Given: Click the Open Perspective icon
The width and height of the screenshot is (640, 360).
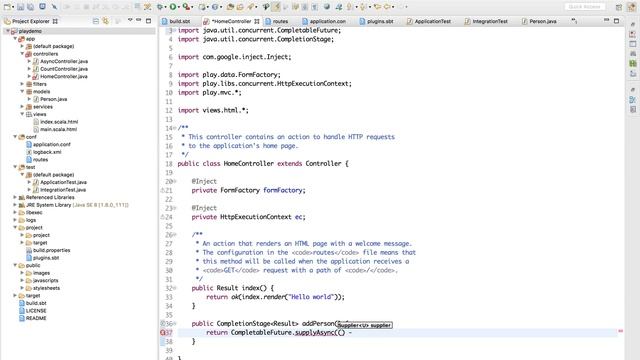Looking at the screenshot, I should click(619, 7).
